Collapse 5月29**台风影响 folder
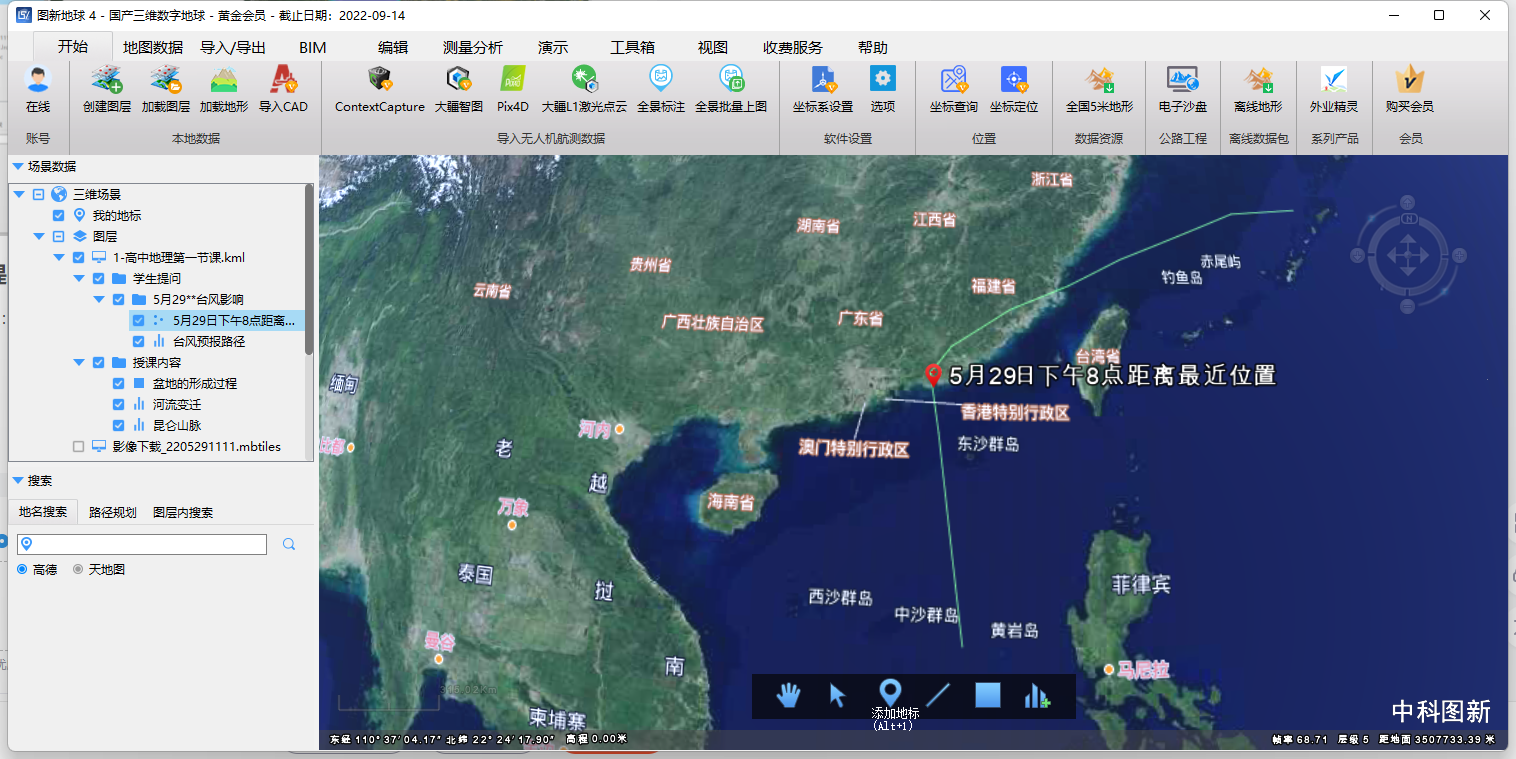Screen dimensions: 1516x759 tap(99, 300)
